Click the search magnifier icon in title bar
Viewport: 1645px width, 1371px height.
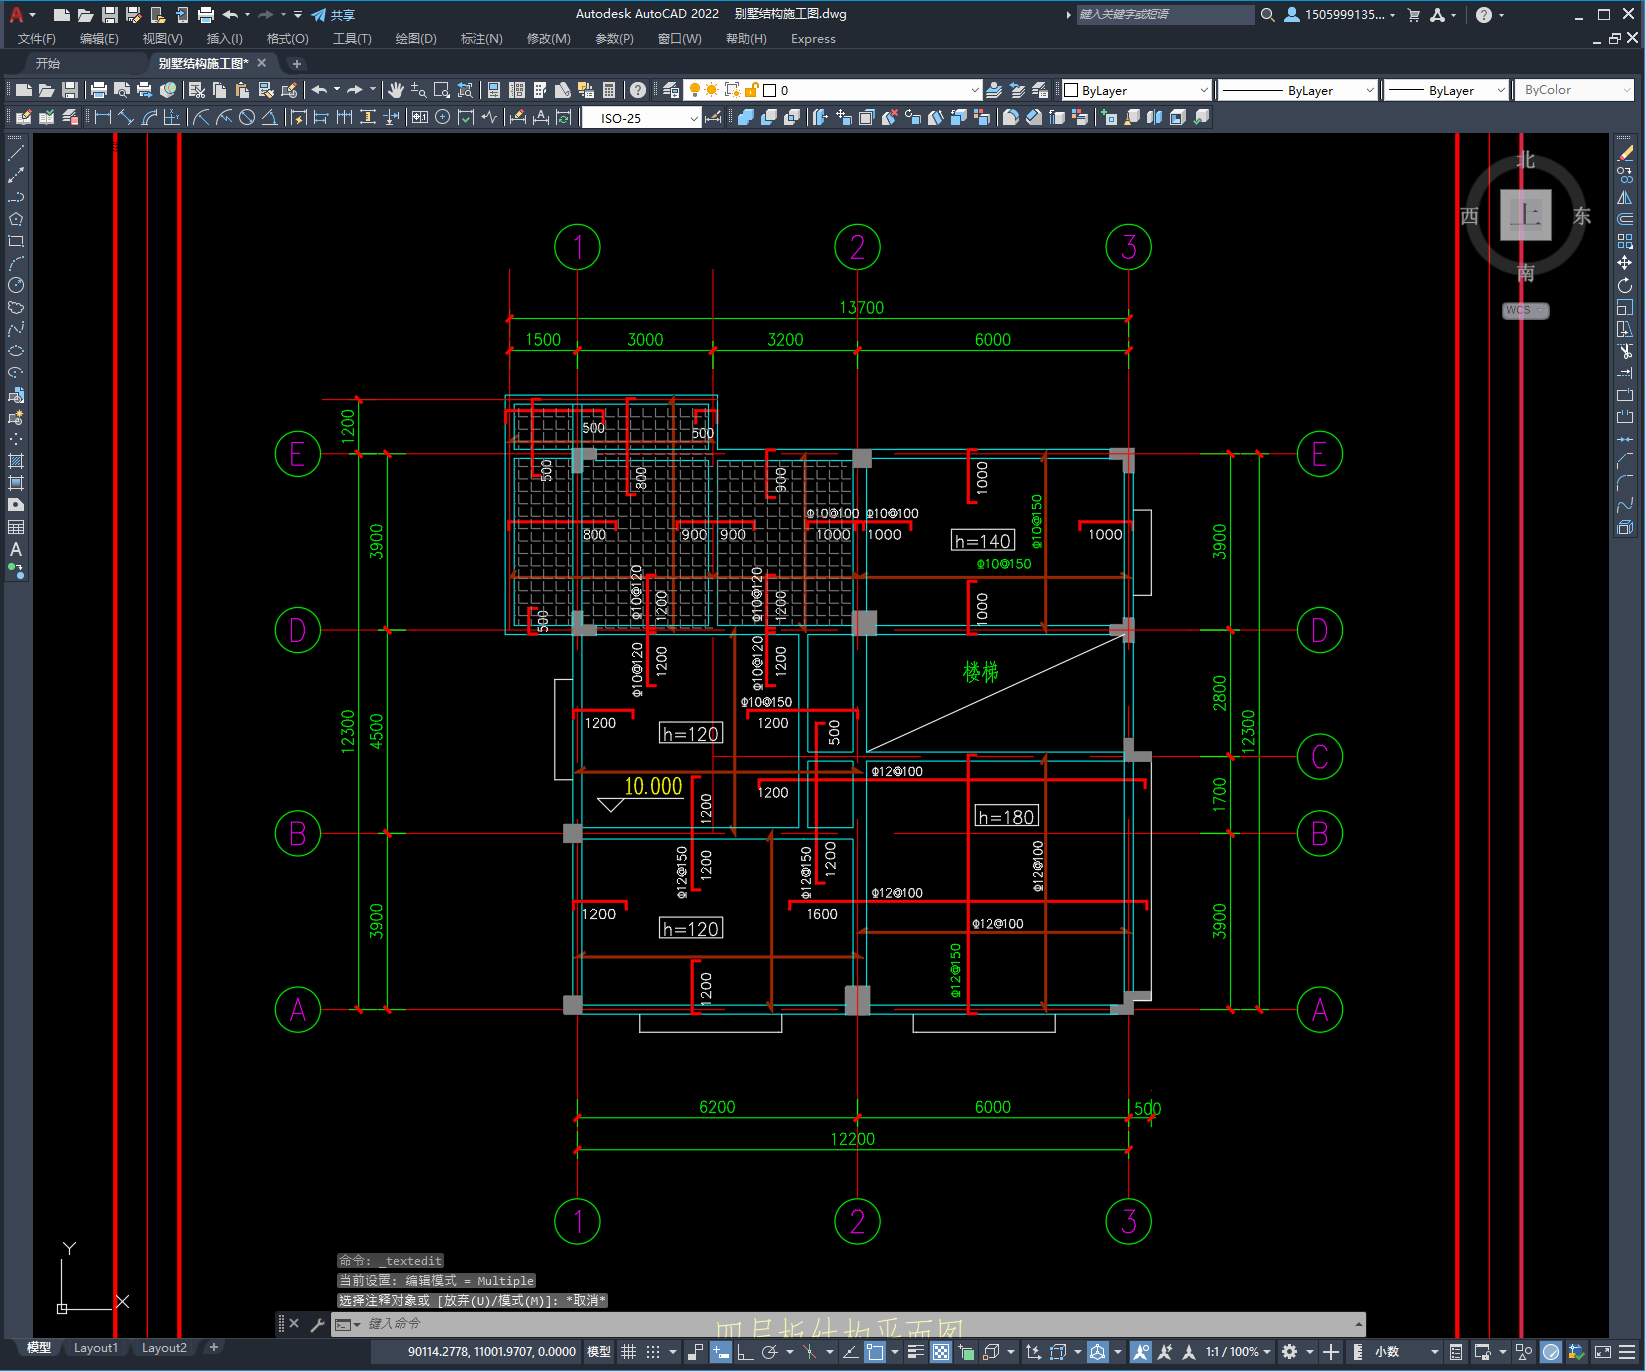pyautogui.click(x=1268, y=15)
